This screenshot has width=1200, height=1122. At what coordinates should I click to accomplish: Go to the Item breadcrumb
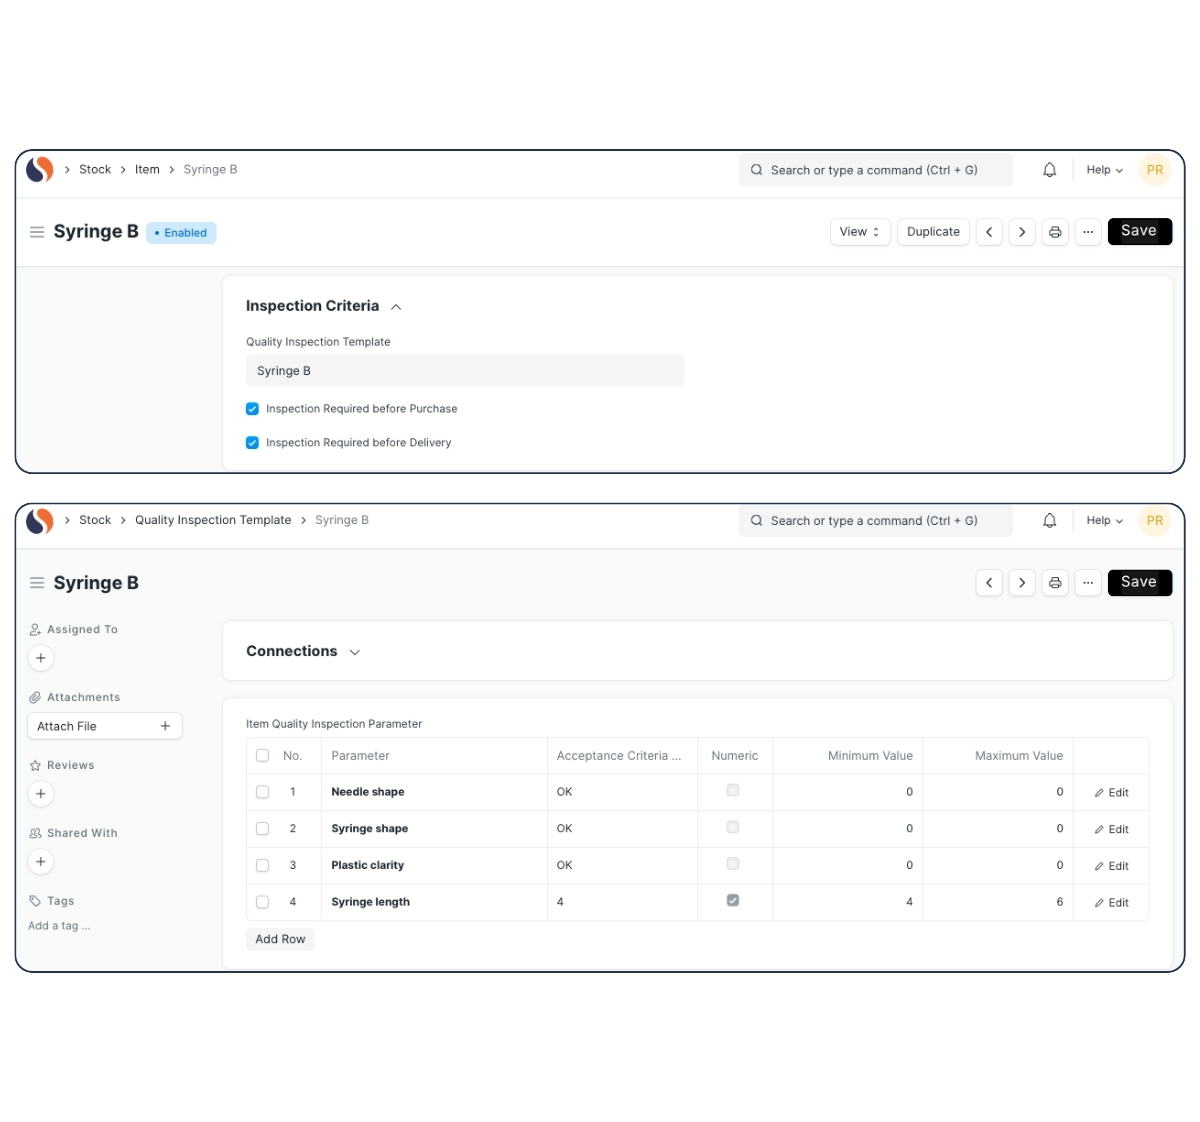point(147,170)
